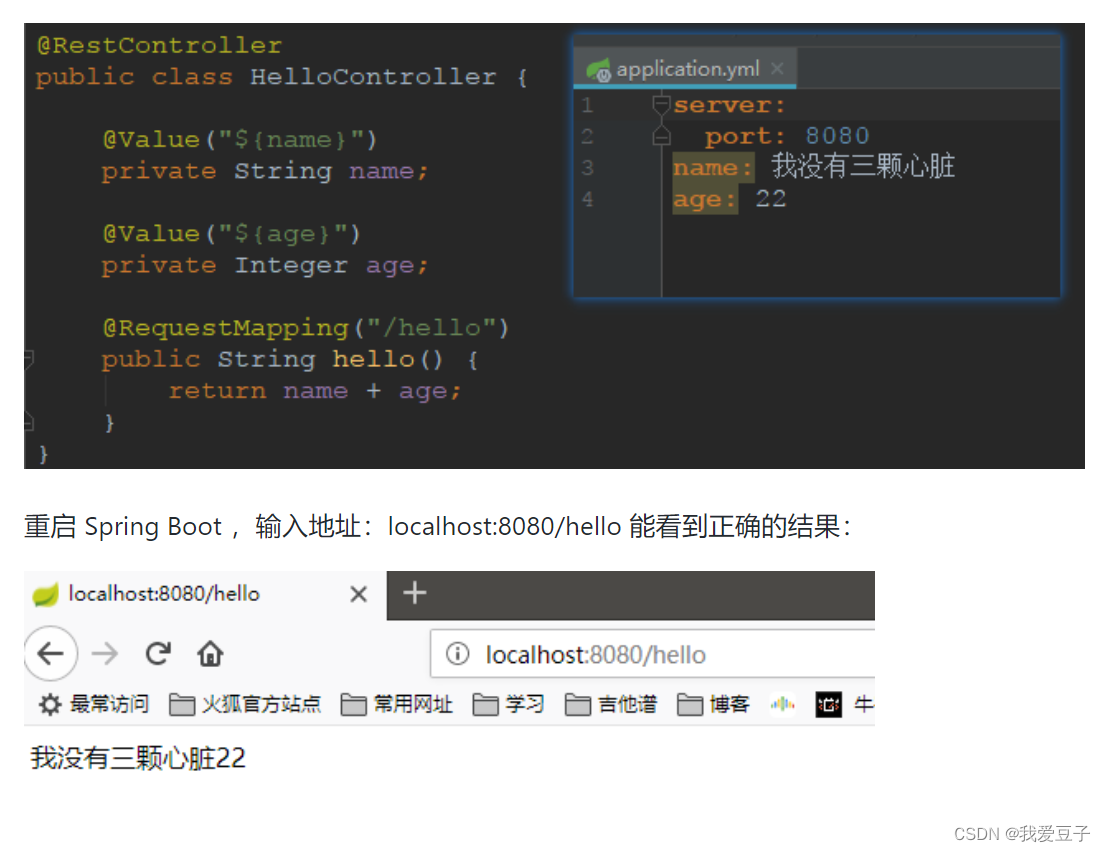Collapse the hello method fold marker in gutter
The height and width of the screenshot is (852, 1106).
pos(29,359)
